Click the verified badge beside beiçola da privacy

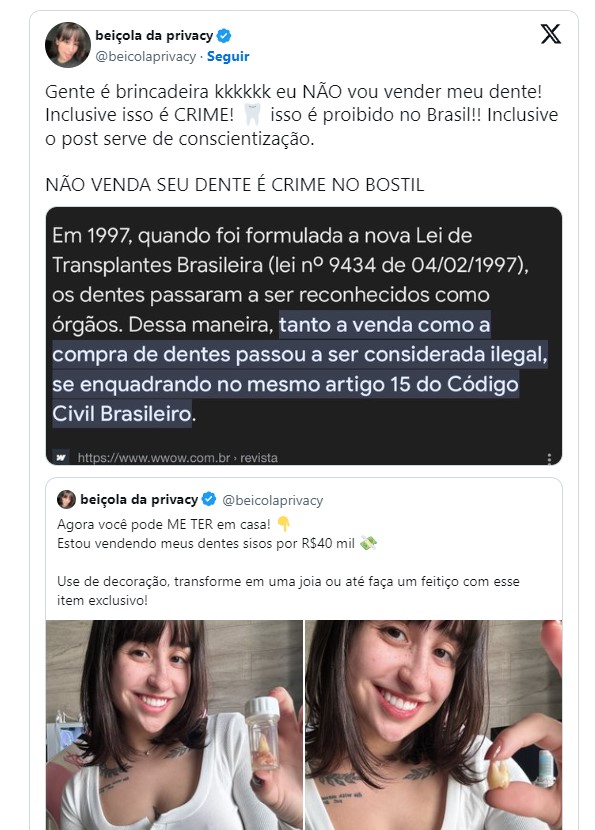tap(224, 36)
